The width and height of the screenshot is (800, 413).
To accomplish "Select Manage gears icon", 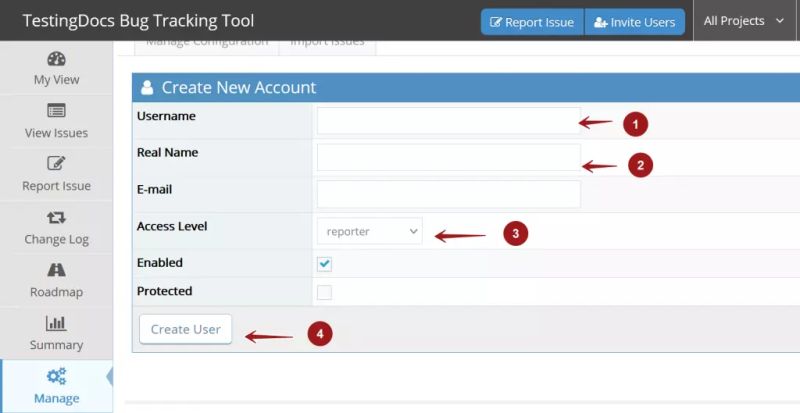I will [x=56, y=376].
